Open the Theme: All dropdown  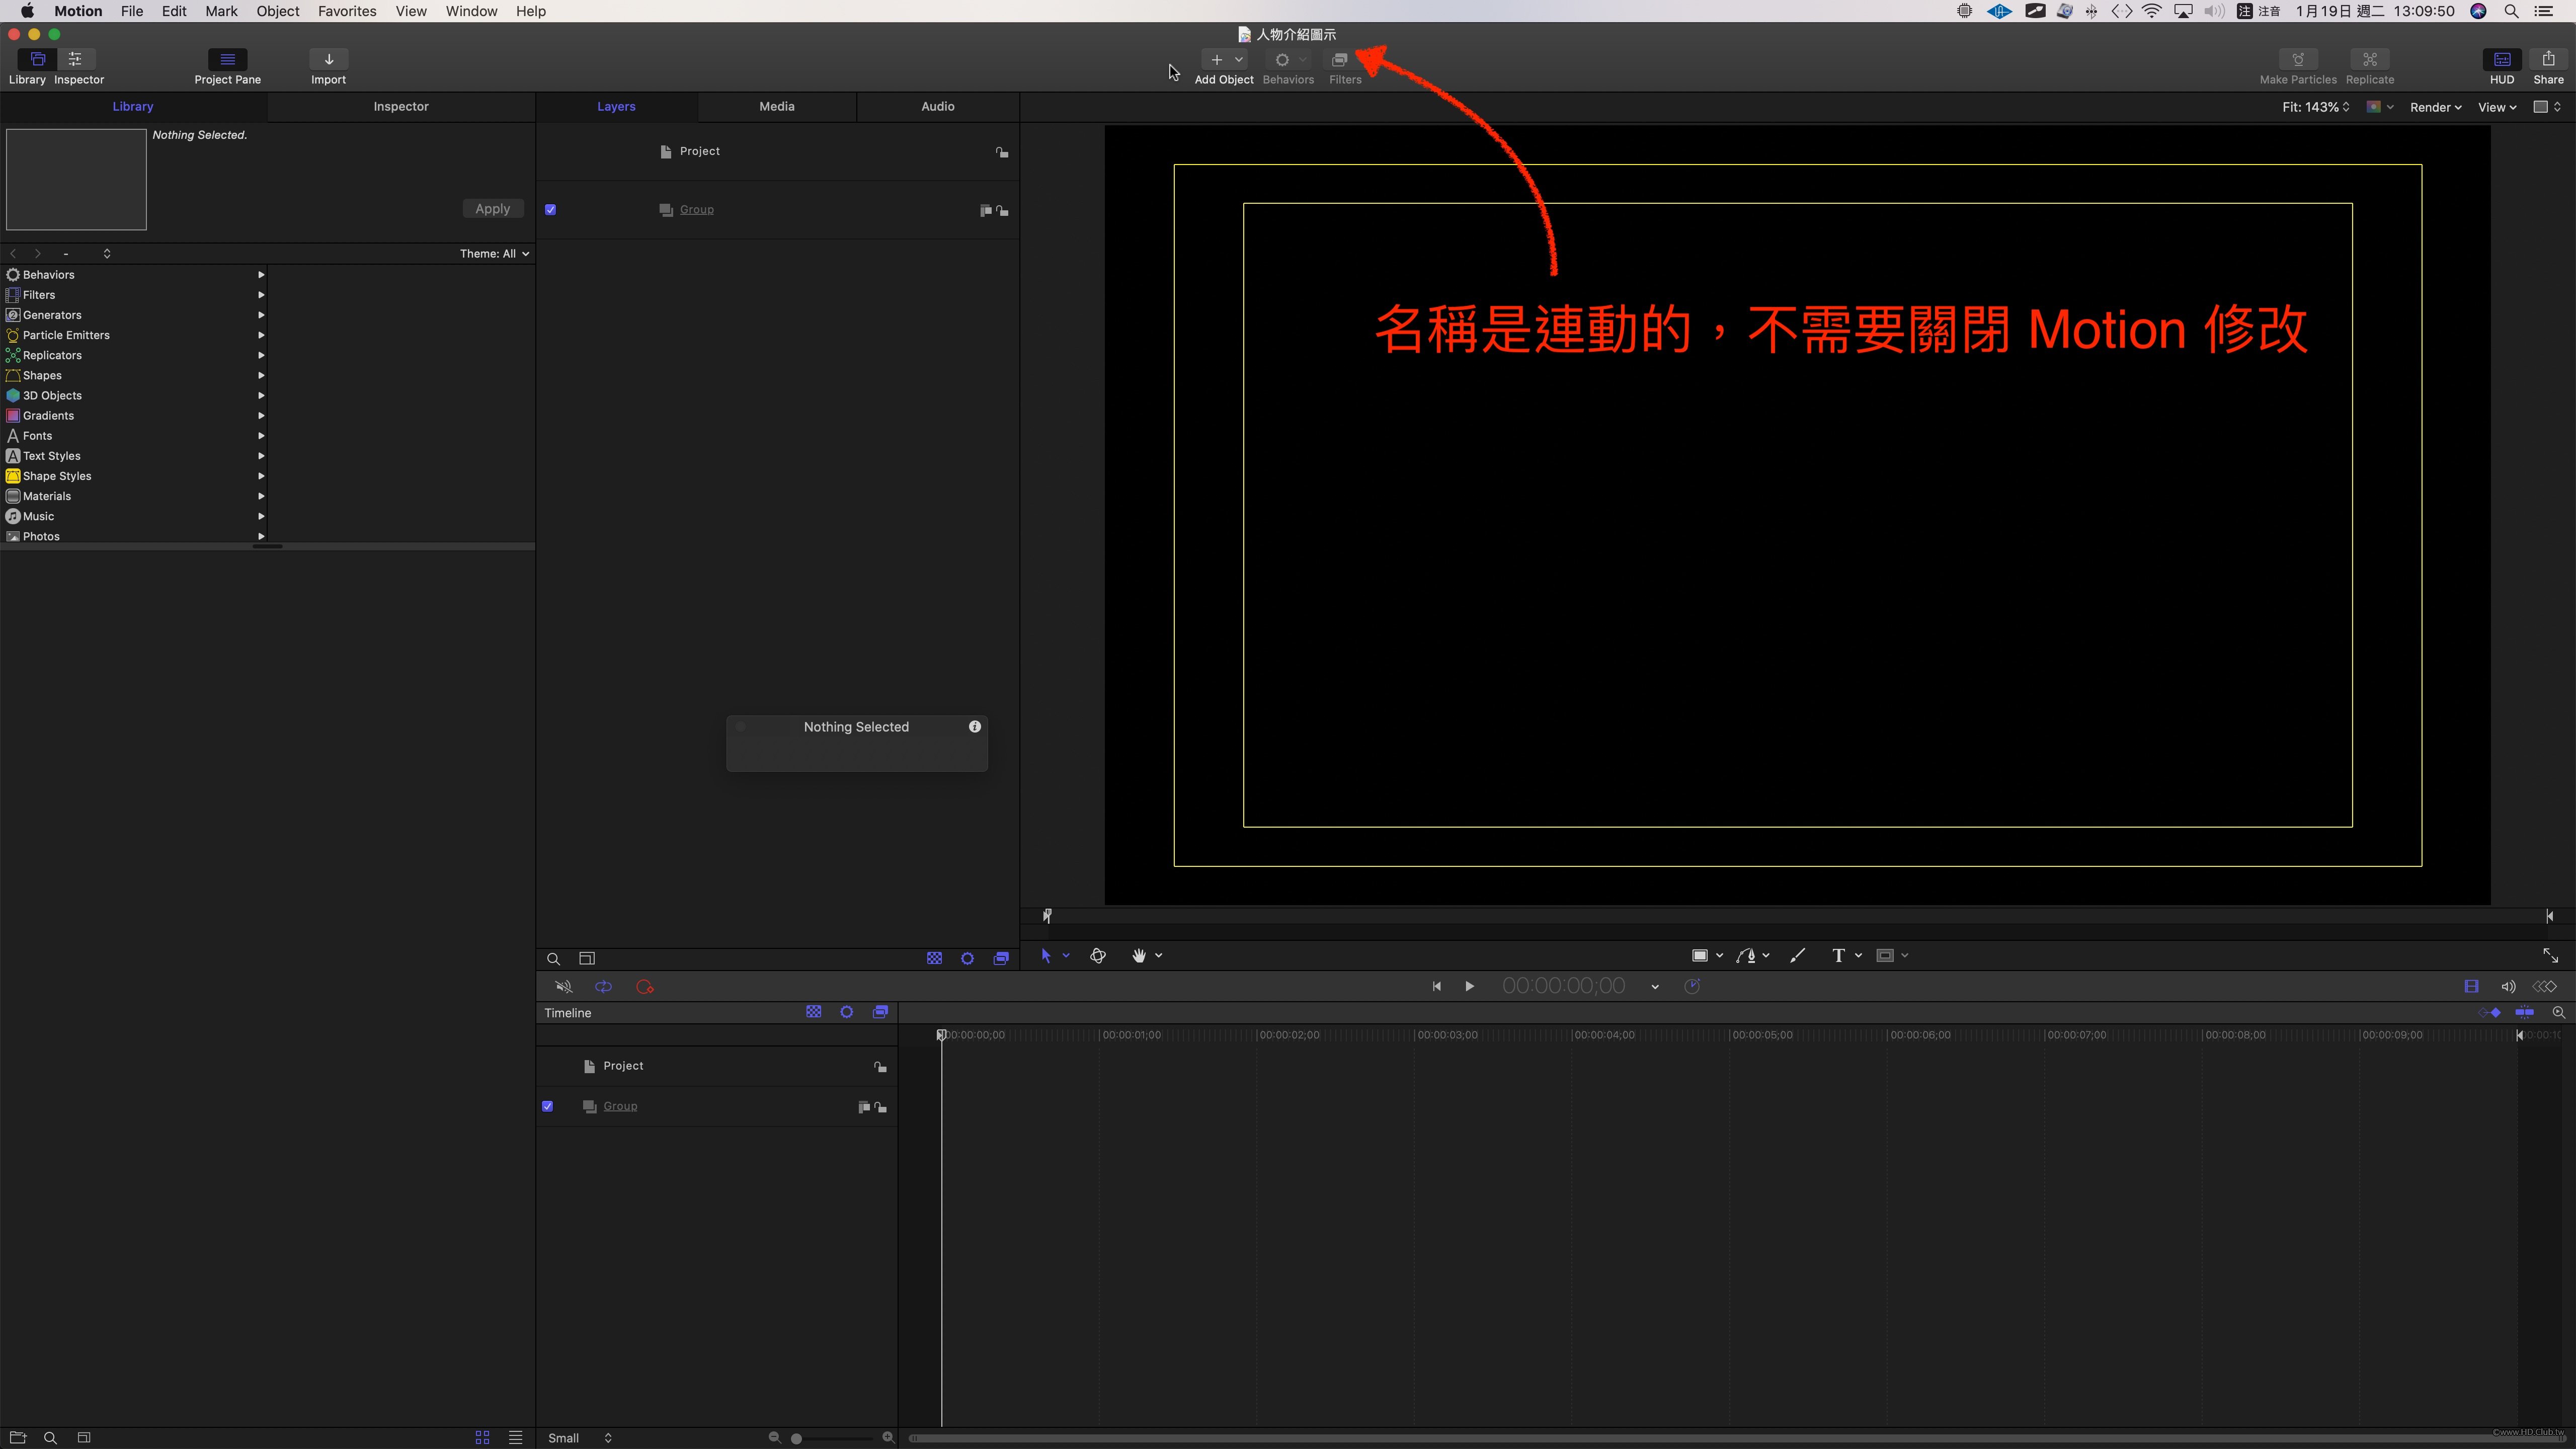(x=494, y=254)
